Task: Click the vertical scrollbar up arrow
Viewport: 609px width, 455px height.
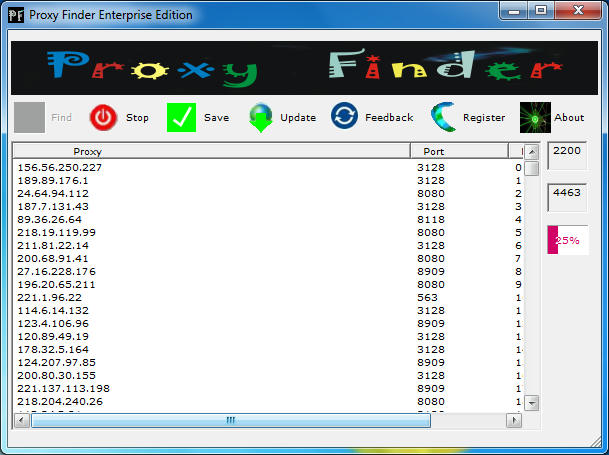Action: point(531,152)
